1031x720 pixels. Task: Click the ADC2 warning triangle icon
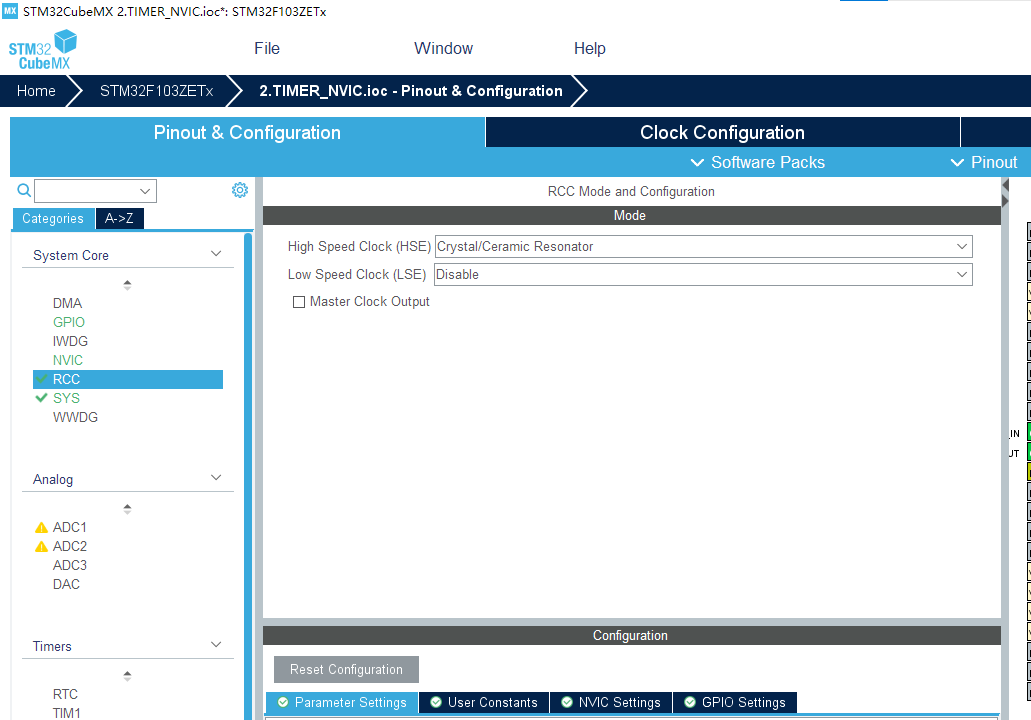tap(41, 546)
